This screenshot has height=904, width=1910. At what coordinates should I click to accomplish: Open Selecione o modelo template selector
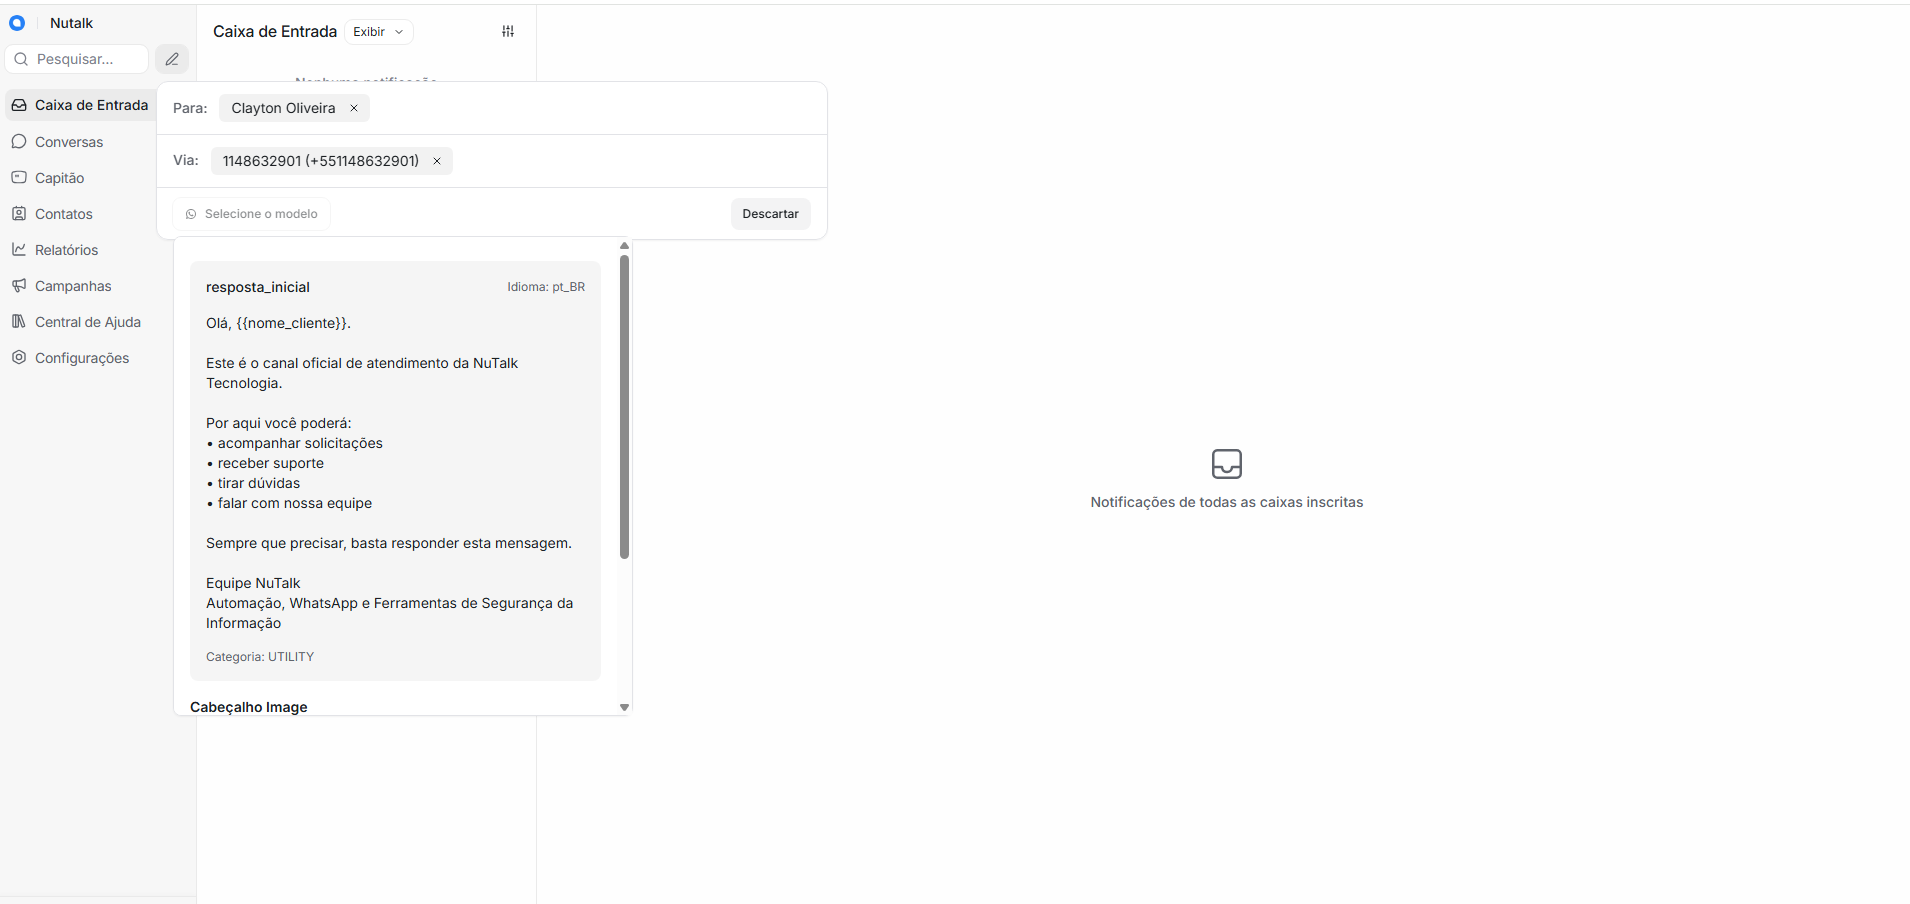click(x=252, y=214)
